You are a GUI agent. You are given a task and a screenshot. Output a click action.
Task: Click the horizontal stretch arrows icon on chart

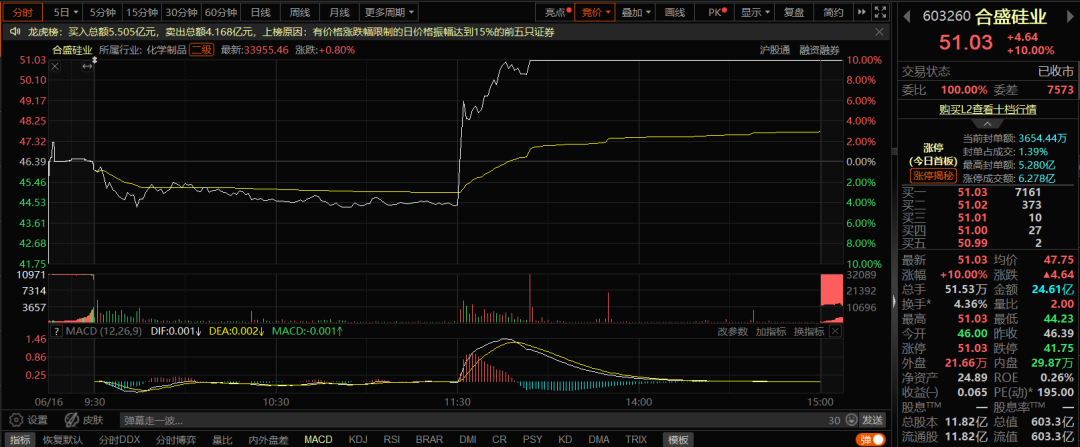point(87,66)
